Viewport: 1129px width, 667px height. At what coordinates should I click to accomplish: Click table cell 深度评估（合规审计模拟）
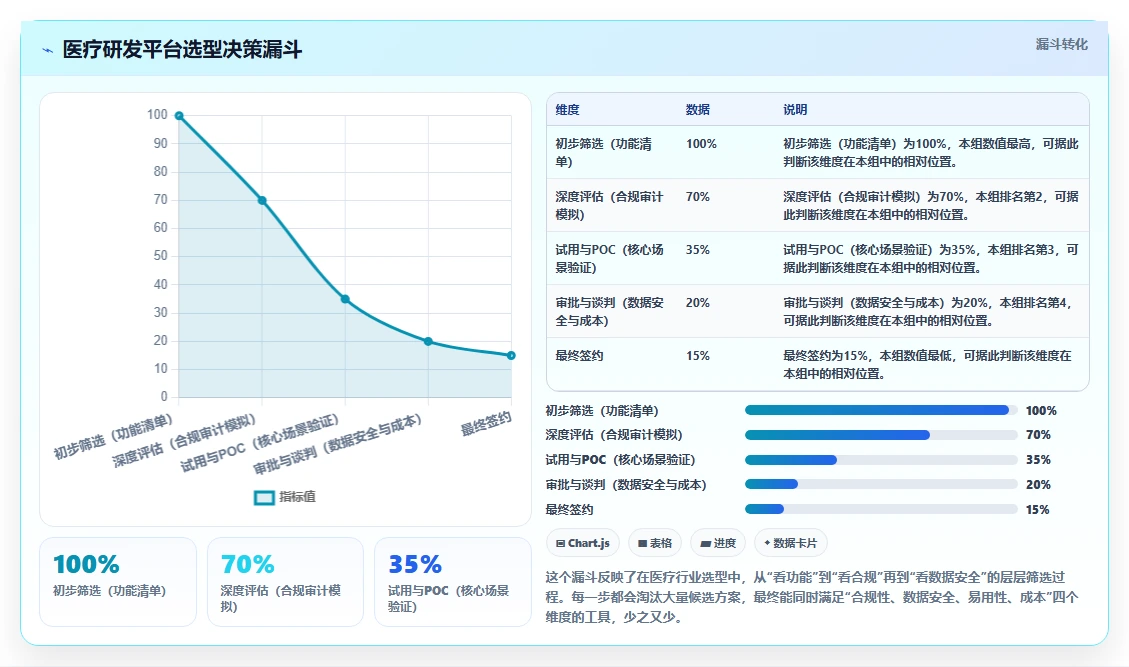609,205
